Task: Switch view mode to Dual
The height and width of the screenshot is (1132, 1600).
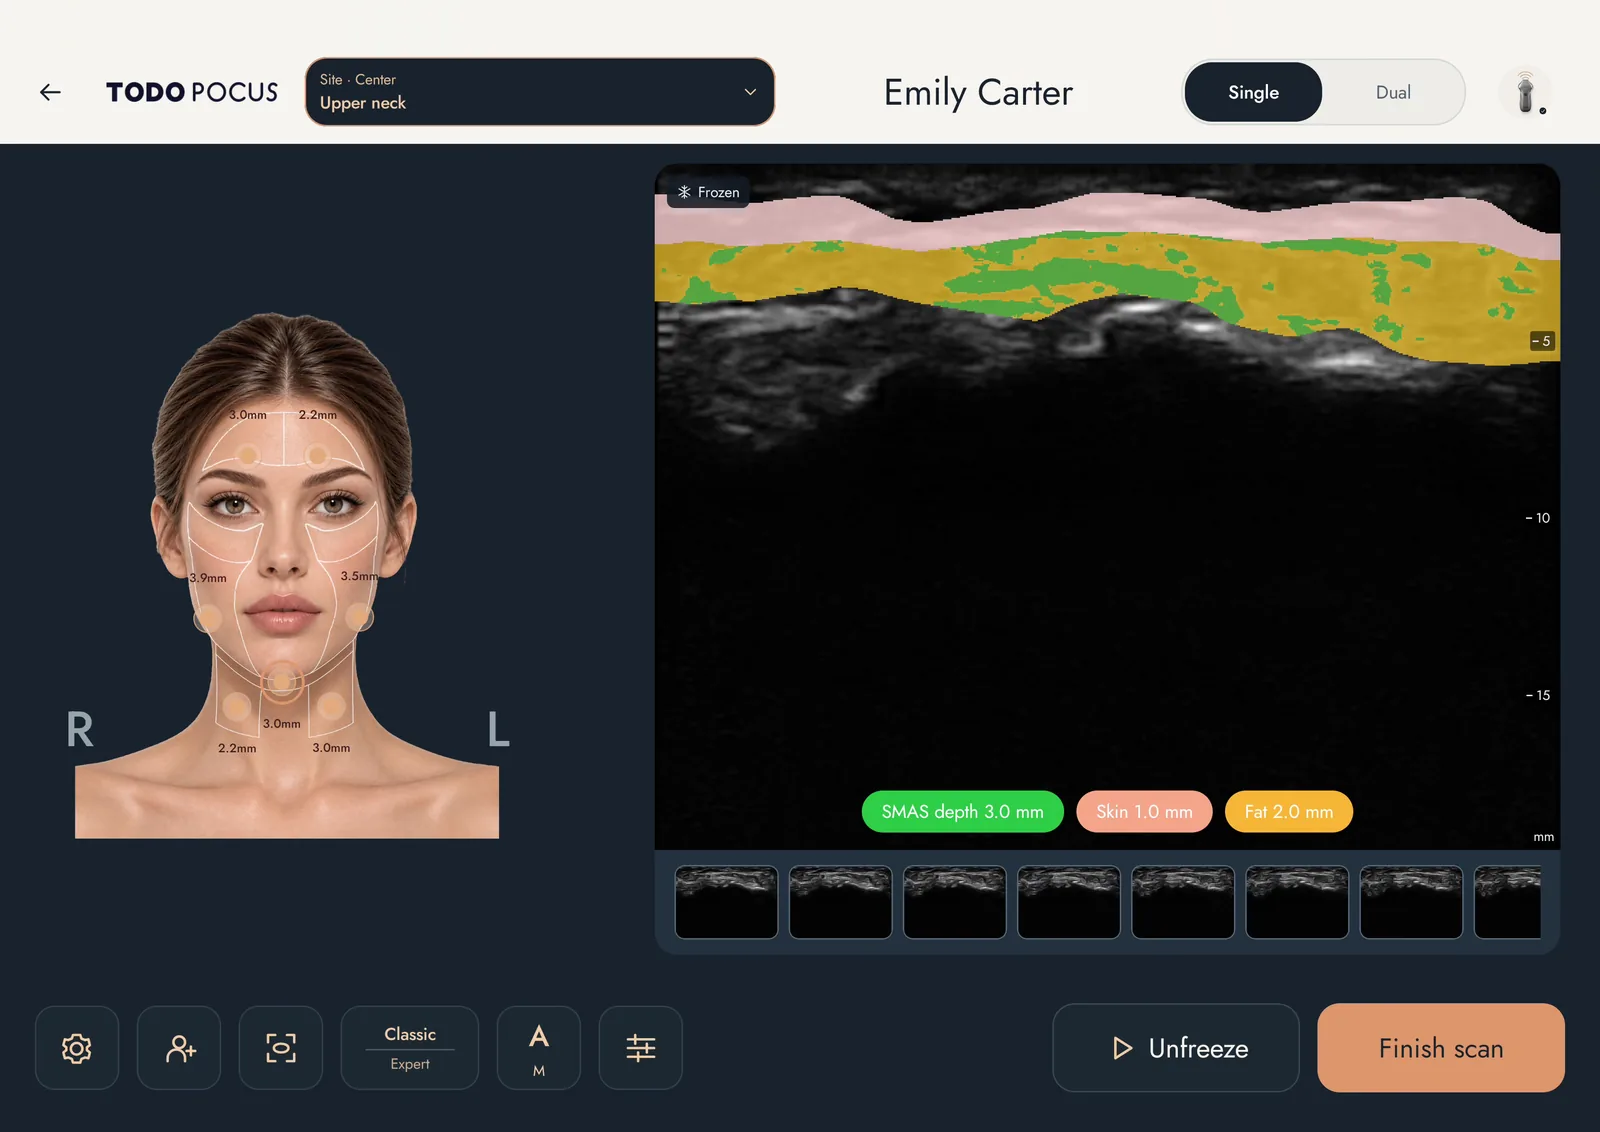Action: [x=1393, y=92]
